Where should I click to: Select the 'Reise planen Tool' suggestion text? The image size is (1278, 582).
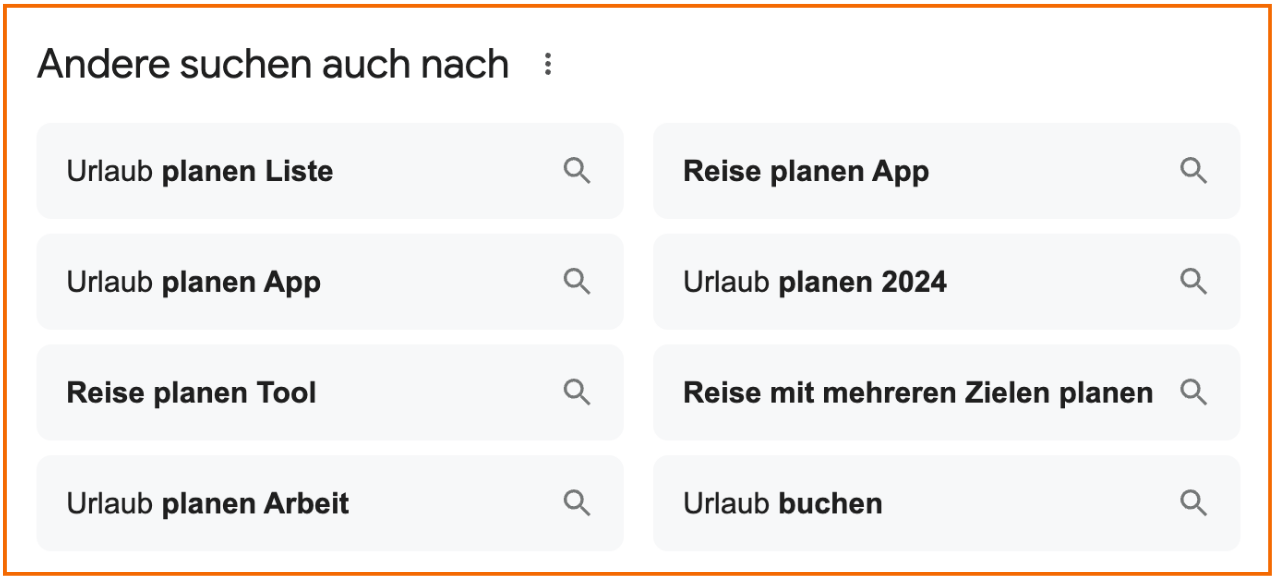pyautogui.click(x=191, y=393)
